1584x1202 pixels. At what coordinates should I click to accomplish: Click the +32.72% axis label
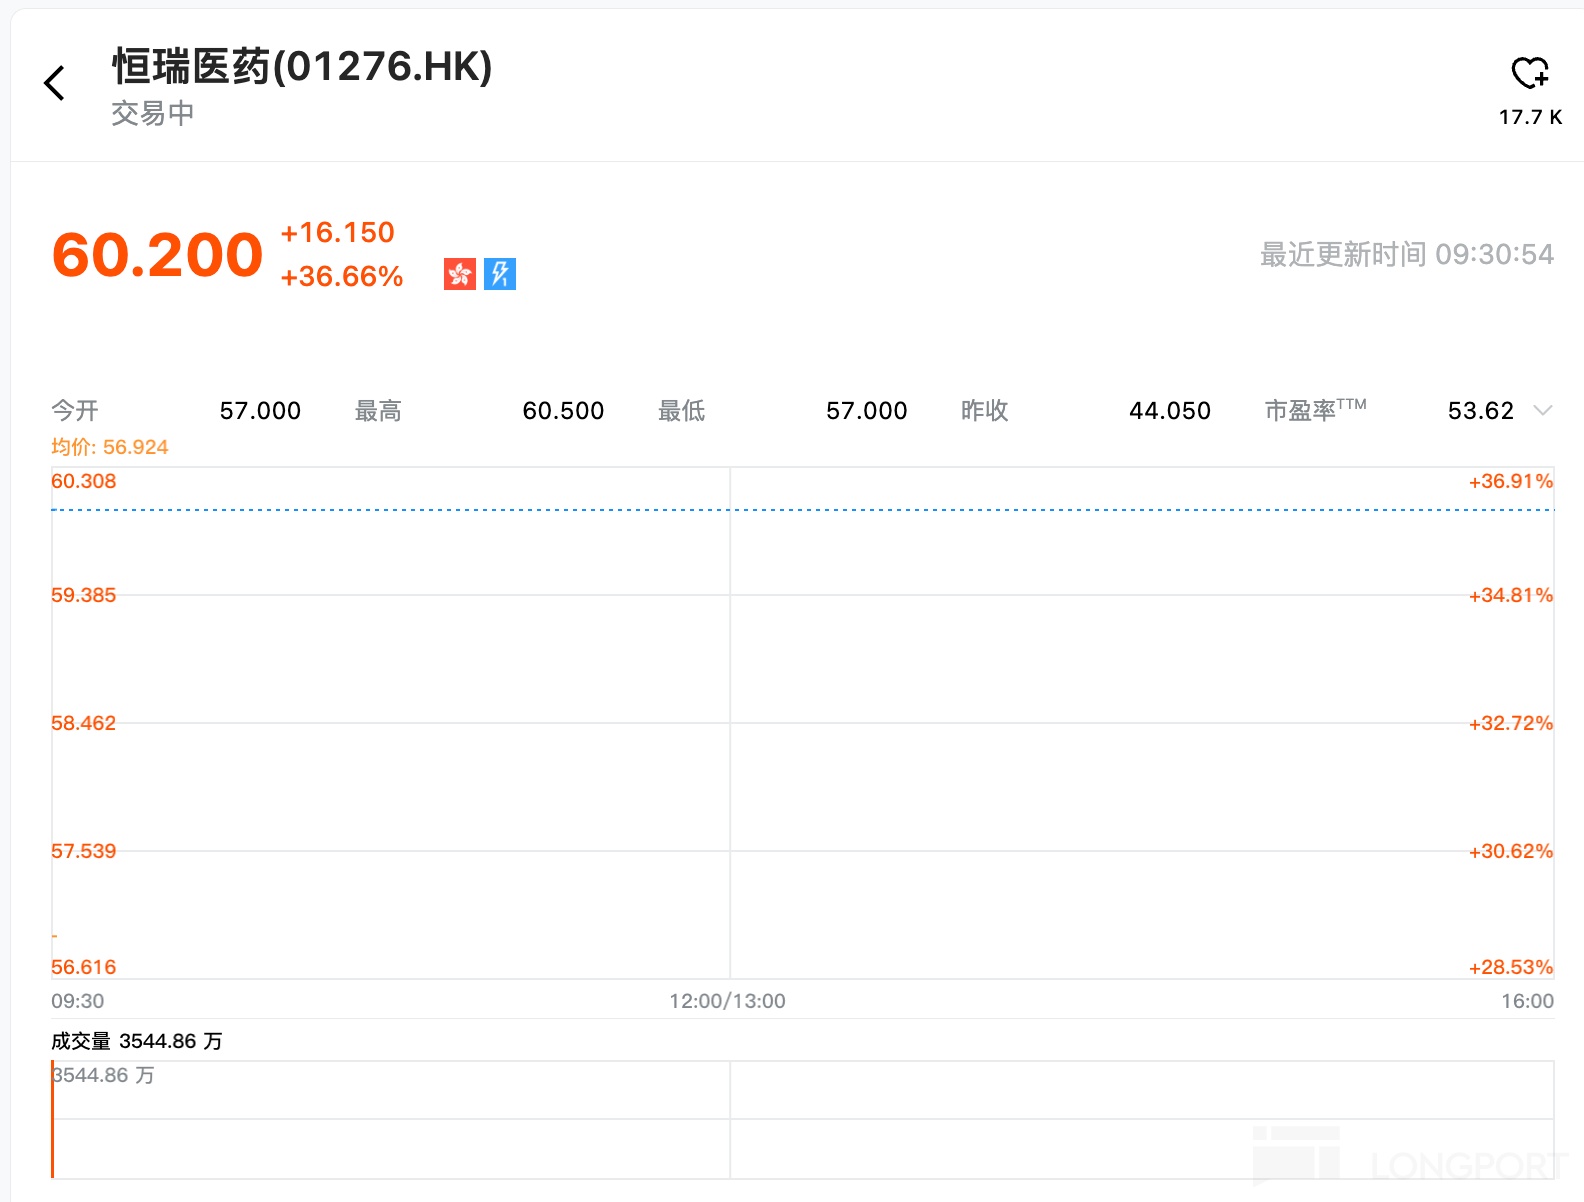pyautogui.click(x=1511, y=723)
